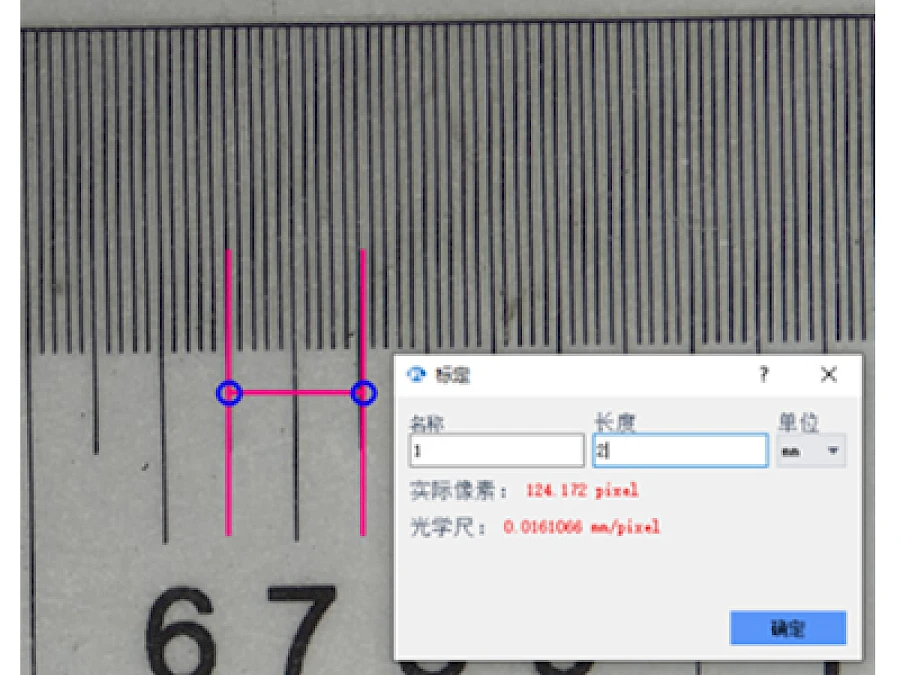Confirm calibration with the blue 确定 button
Viewport: 900px width, 675px height.
pyautogui.click(x=788, y=628)
